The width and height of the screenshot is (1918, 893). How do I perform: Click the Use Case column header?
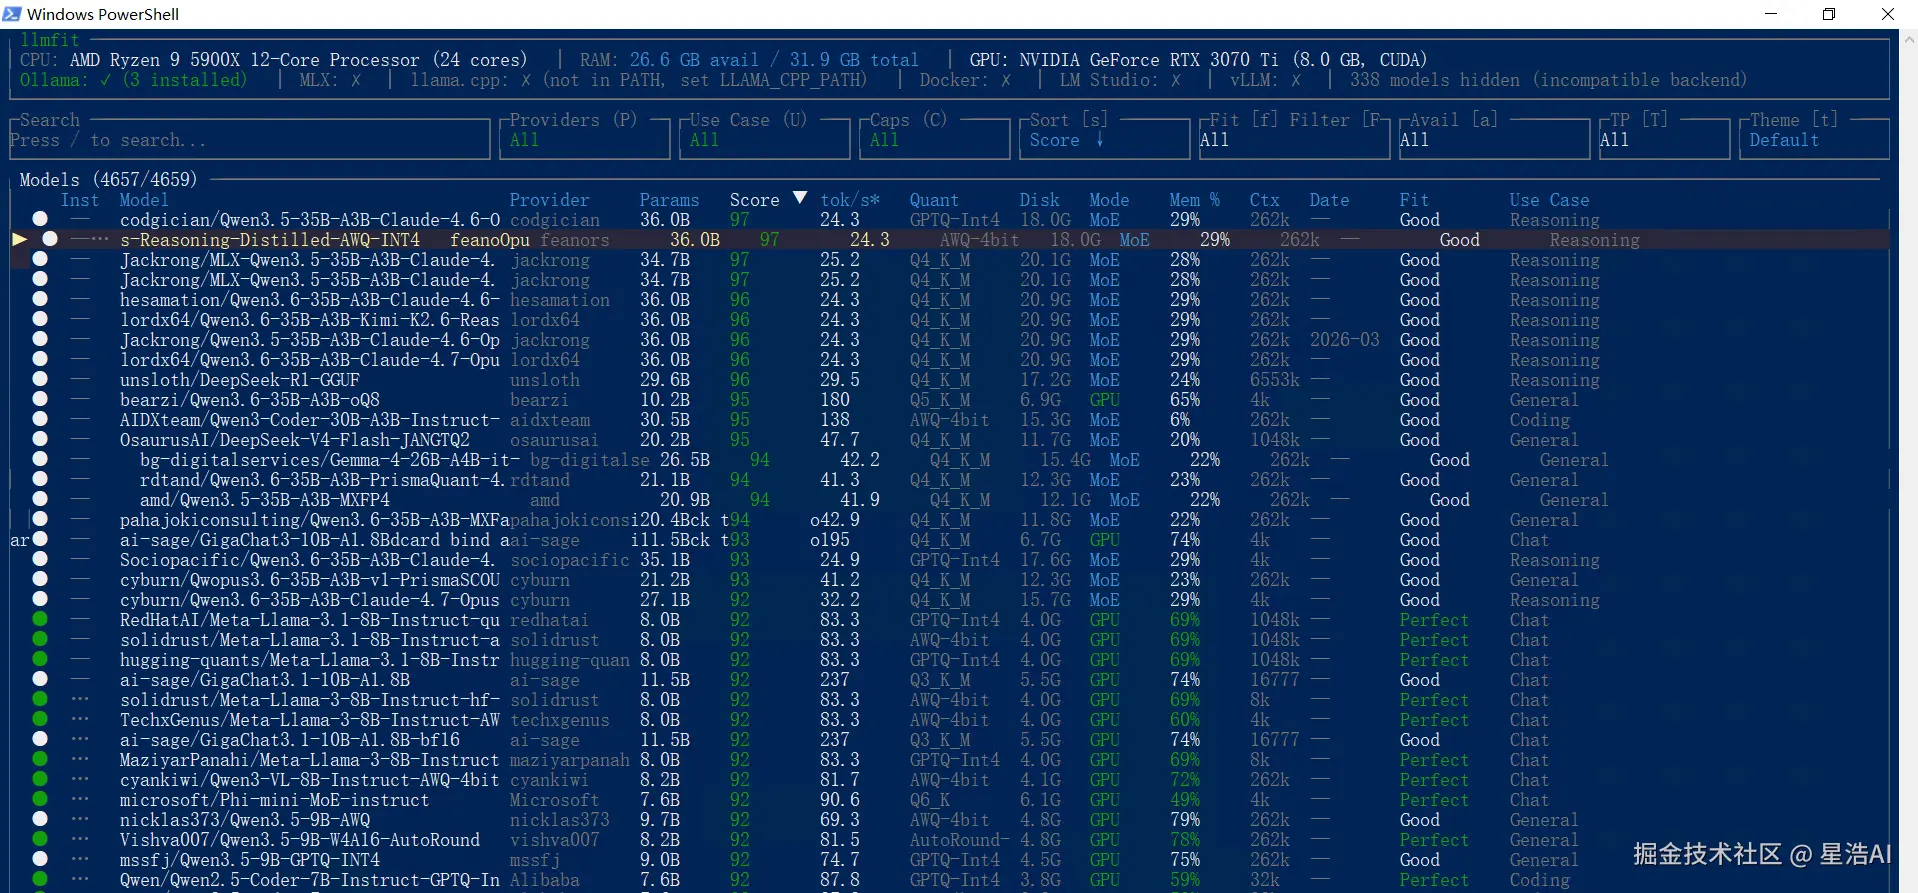coord(1550,200)
